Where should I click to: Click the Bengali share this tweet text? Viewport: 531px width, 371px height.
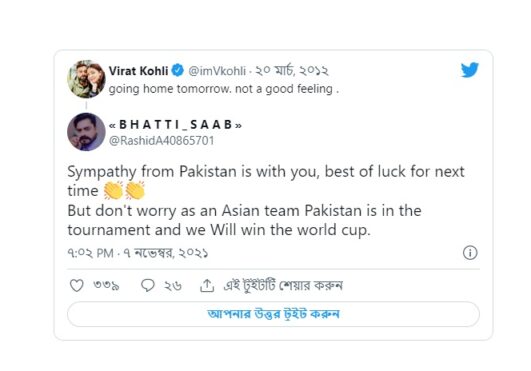tap(283, 285)
